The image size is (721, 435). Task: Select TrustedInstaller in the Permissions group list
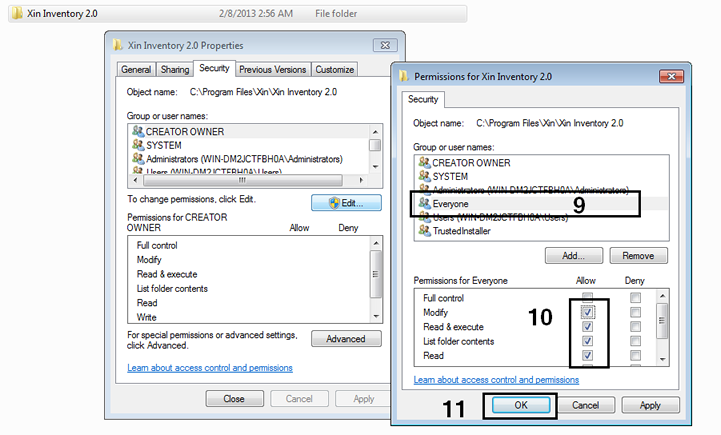(x=541, y=231)
